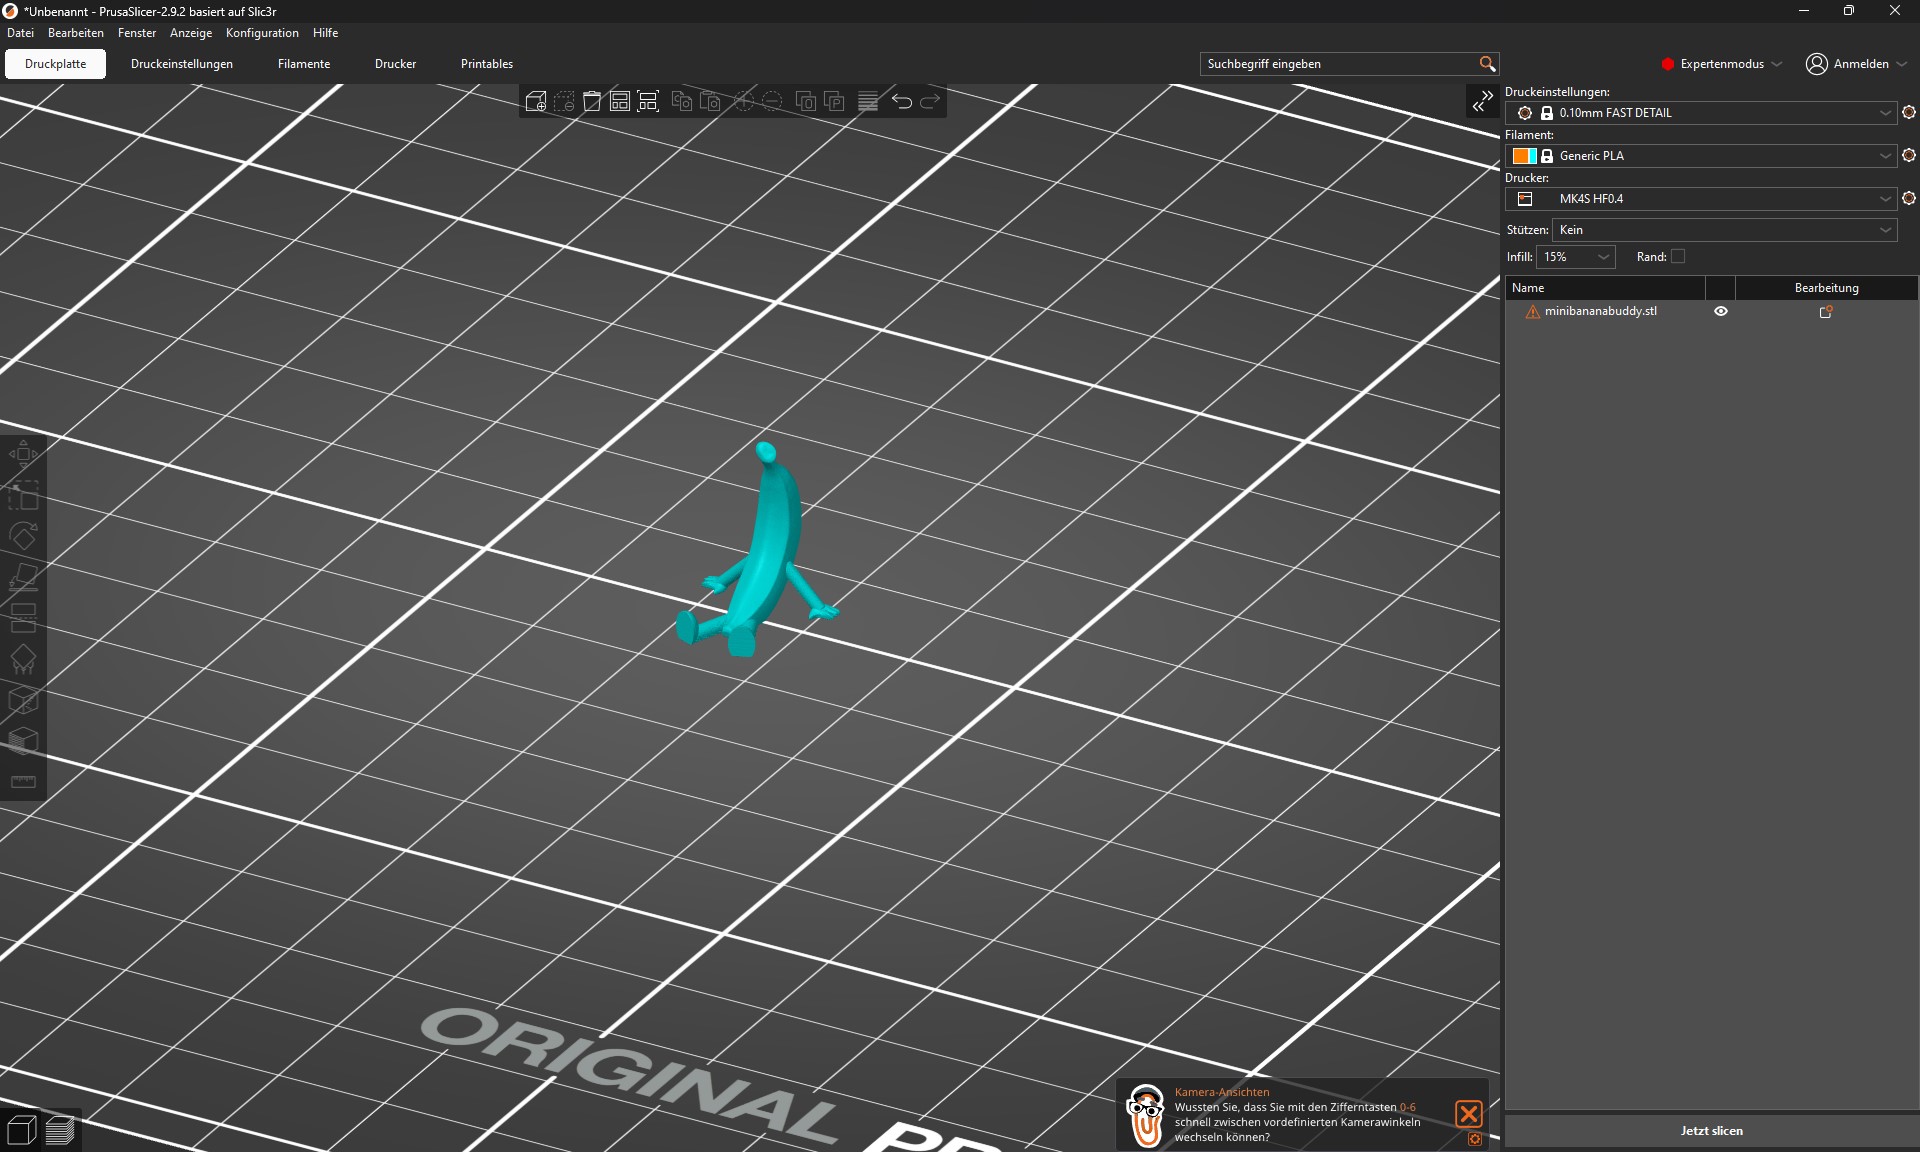Image resolution: width=1920 pixels, height=1152 pixels.
Task: Click the Jetzt slicen button
Action: (x=1711, y=1131)
